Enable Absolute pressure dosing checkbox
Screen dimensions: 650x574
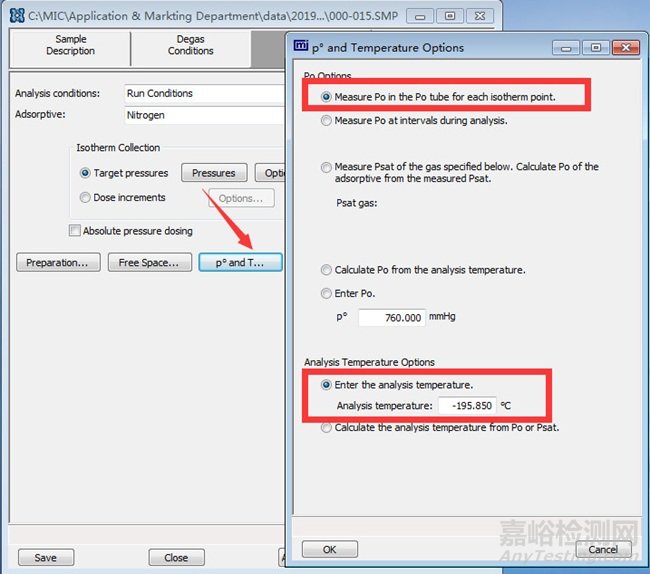click(75, 231)
